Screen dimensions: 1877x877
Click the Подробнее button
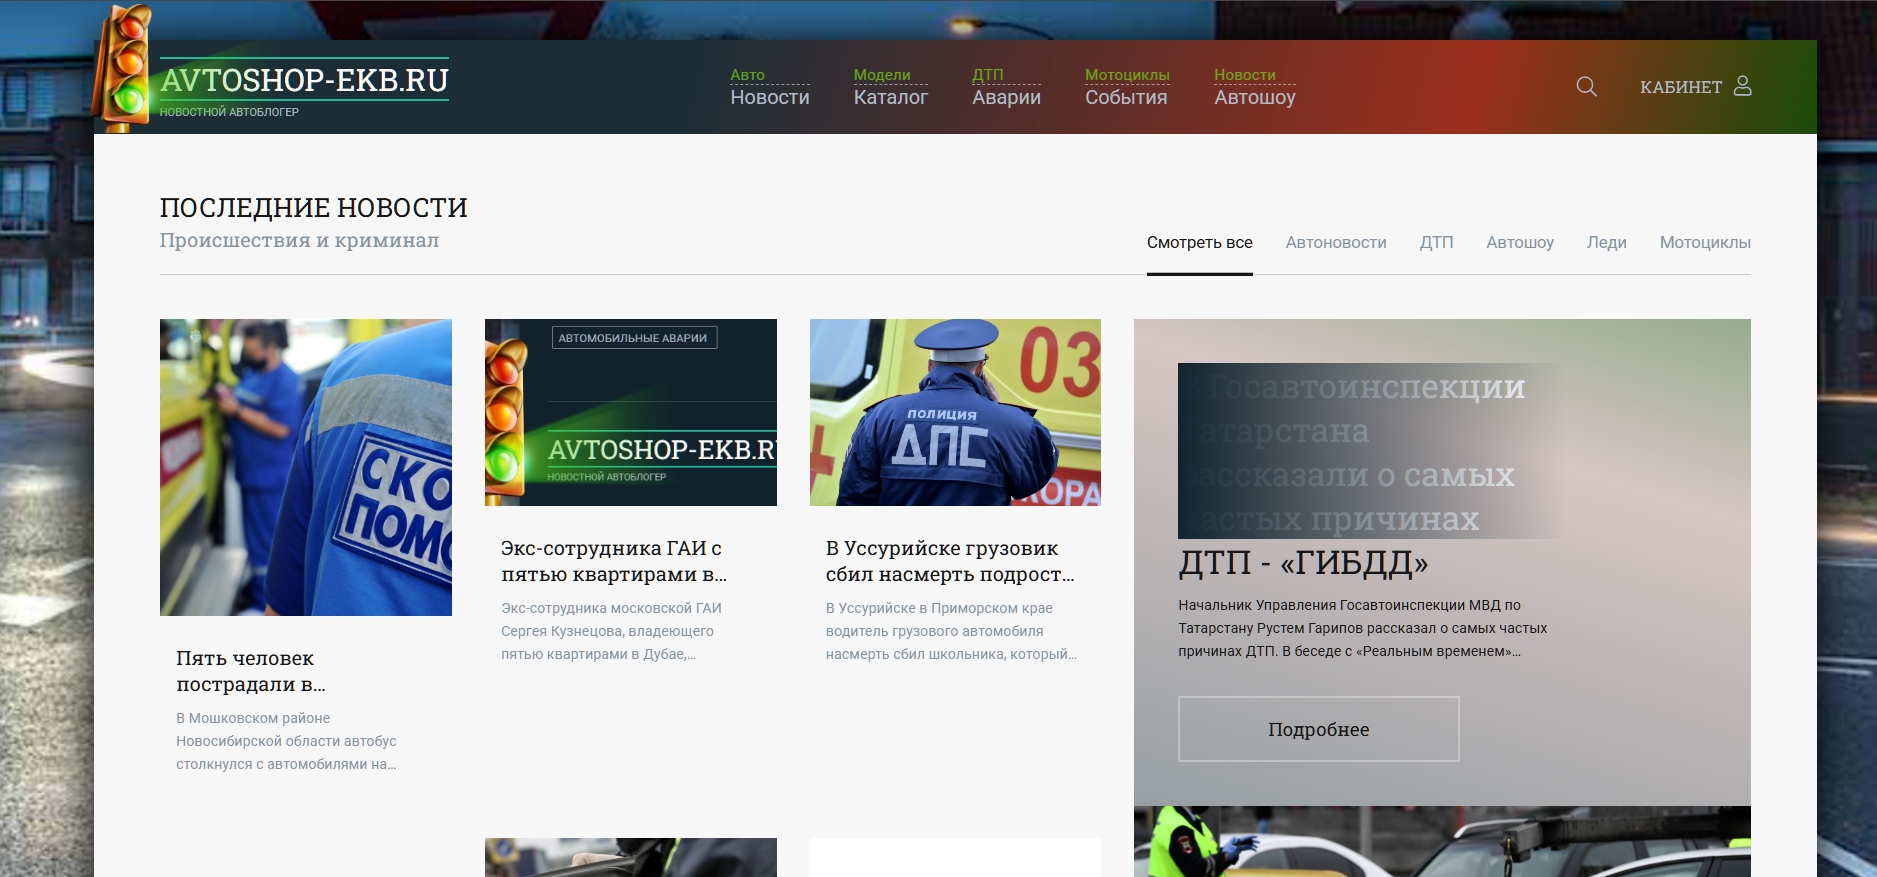point(1318,729)
